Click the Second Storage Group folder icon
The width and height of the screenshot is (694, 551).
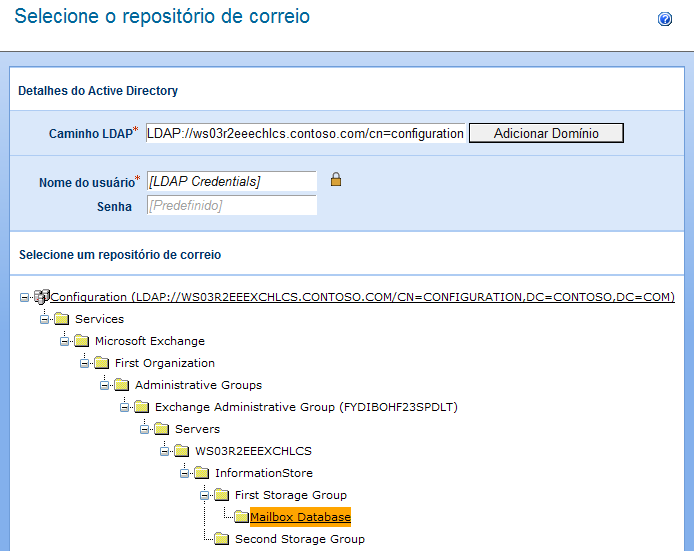221,539
